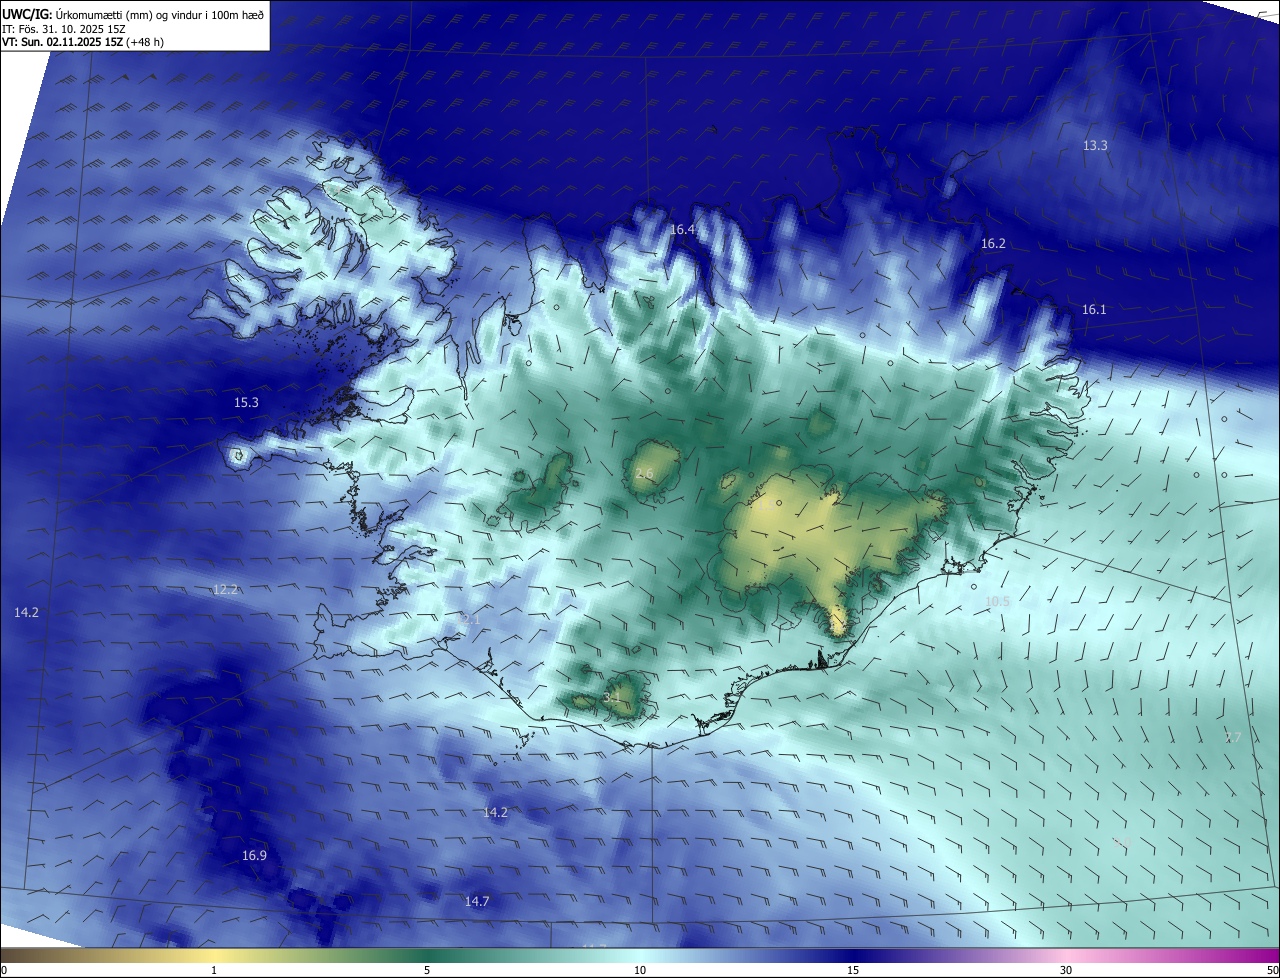Click the "UWC/IG:" title label
Screen dimensions: 1280x978
[26, 15]
